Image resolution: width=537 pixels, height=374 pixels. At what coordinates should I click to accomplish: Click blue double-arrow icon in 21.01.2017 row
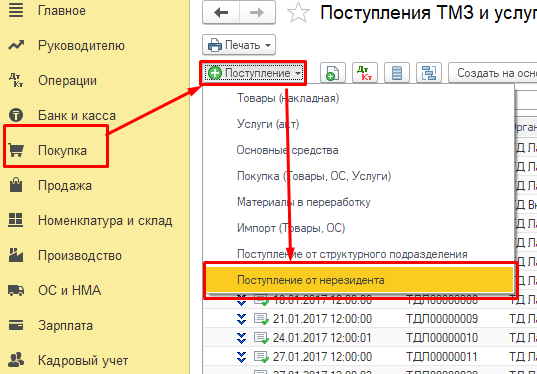click(x=241, y=319)
